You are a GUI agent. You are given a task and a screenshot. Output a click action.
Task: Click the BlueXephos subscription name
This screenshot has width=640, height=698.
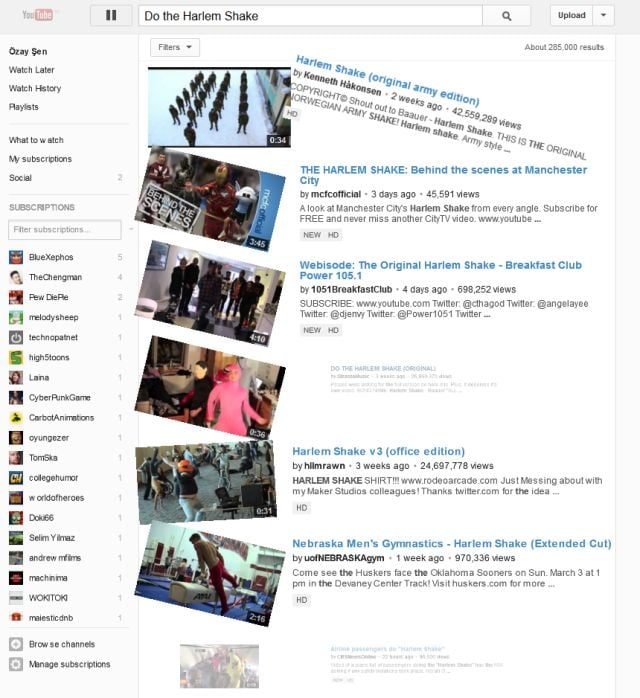click(x=51, y=257)
